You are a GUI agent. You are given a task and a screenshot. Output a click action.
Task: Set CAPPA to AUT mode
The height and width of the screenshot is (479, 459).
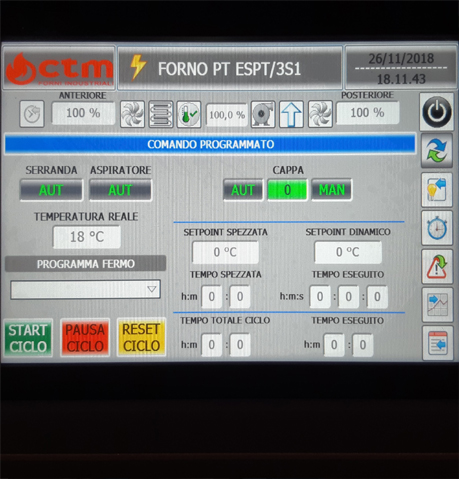pyautogui.click(x=243, y=190)
